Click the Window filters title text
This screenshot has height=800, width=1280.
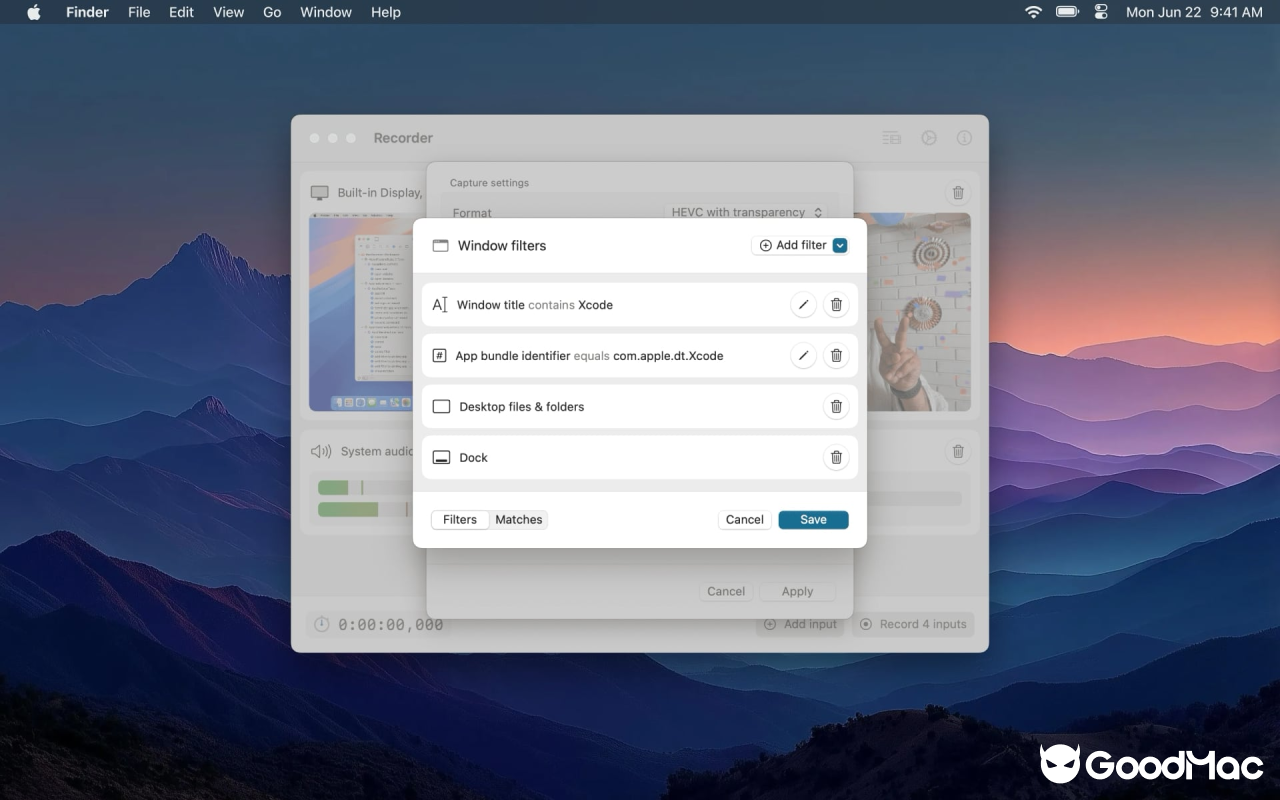tap(502, 245)
